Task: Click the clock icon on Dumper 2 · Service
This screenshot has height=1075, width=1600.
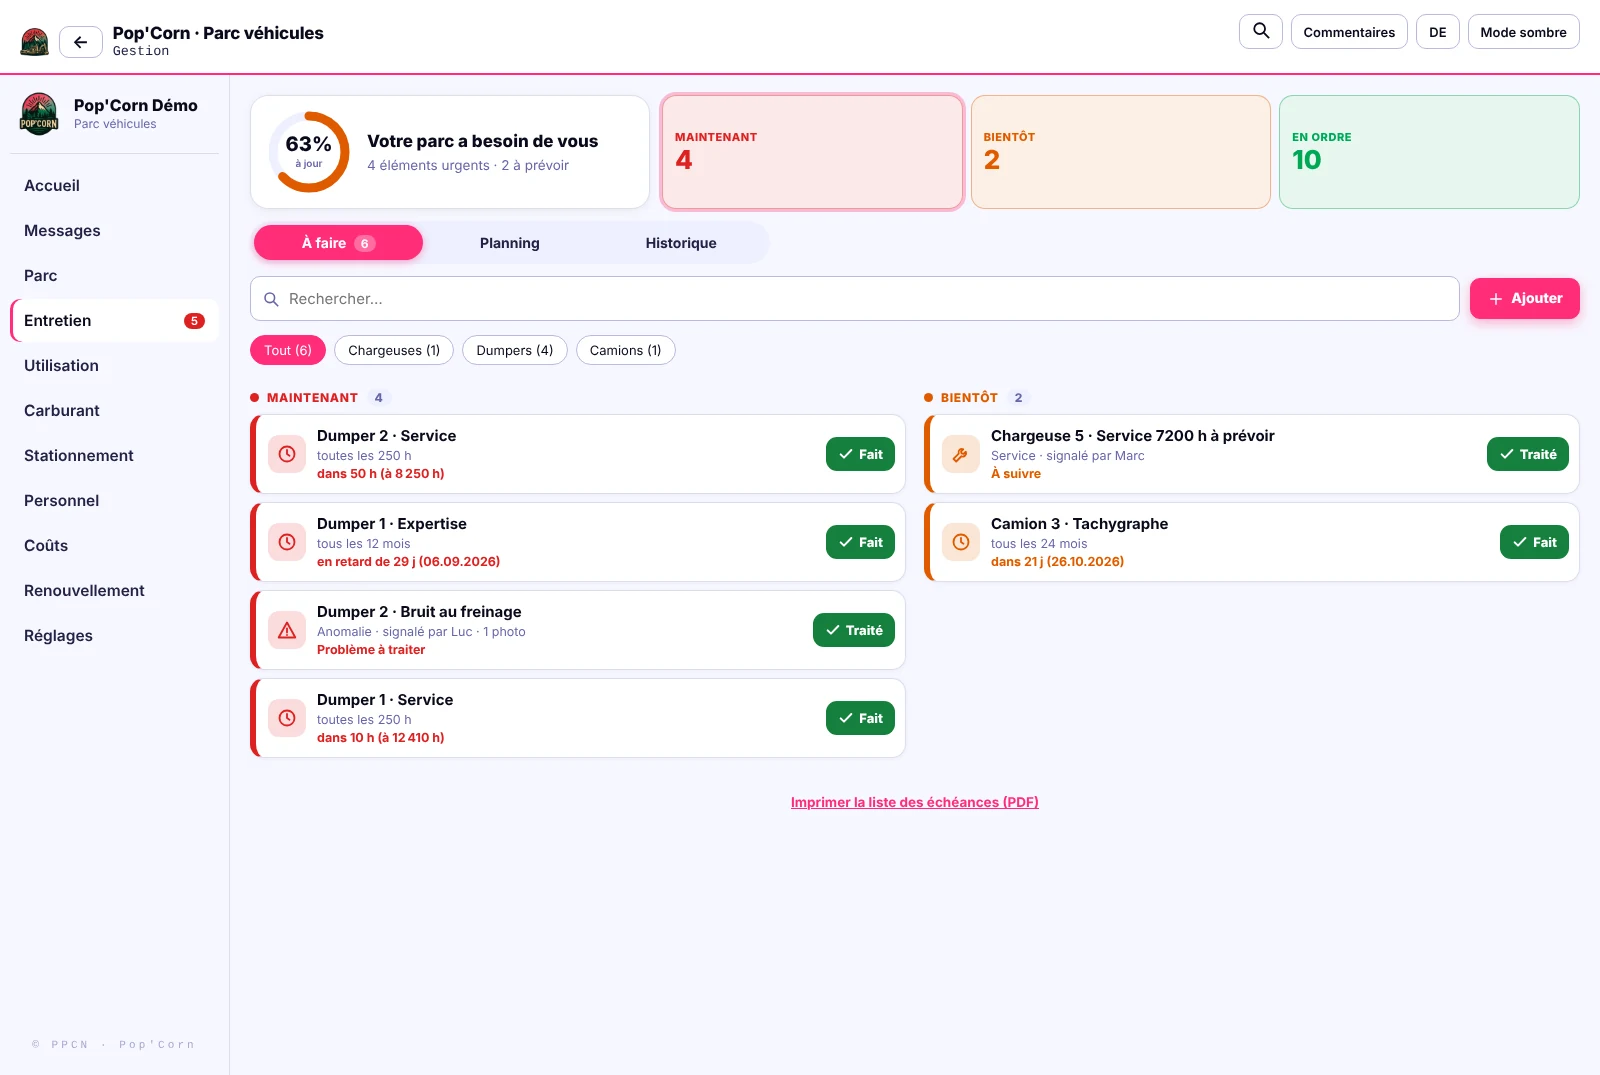Action: [287, 454]
